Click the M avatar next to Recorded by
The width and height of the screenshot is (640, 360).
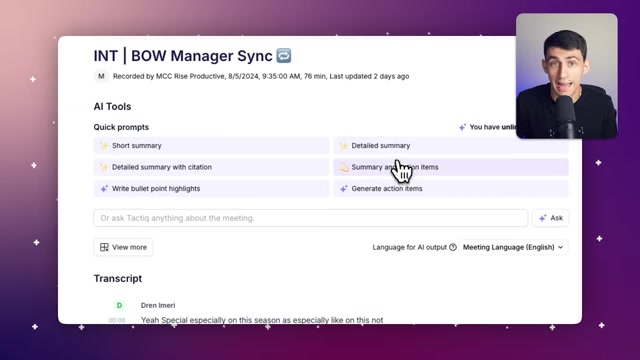(x=101, y=76)
